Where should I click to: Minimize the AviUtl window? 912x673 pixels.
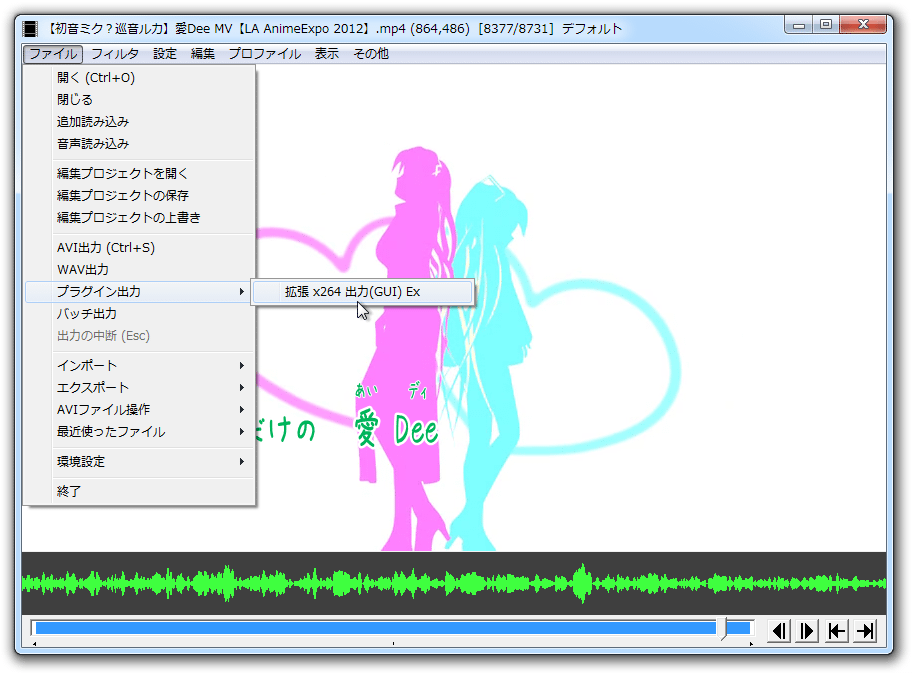coord(799,25)
